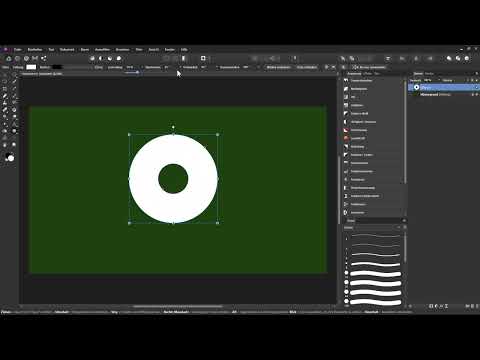
Task: Add a Belichtung adjustment
Action: [357, 147]
